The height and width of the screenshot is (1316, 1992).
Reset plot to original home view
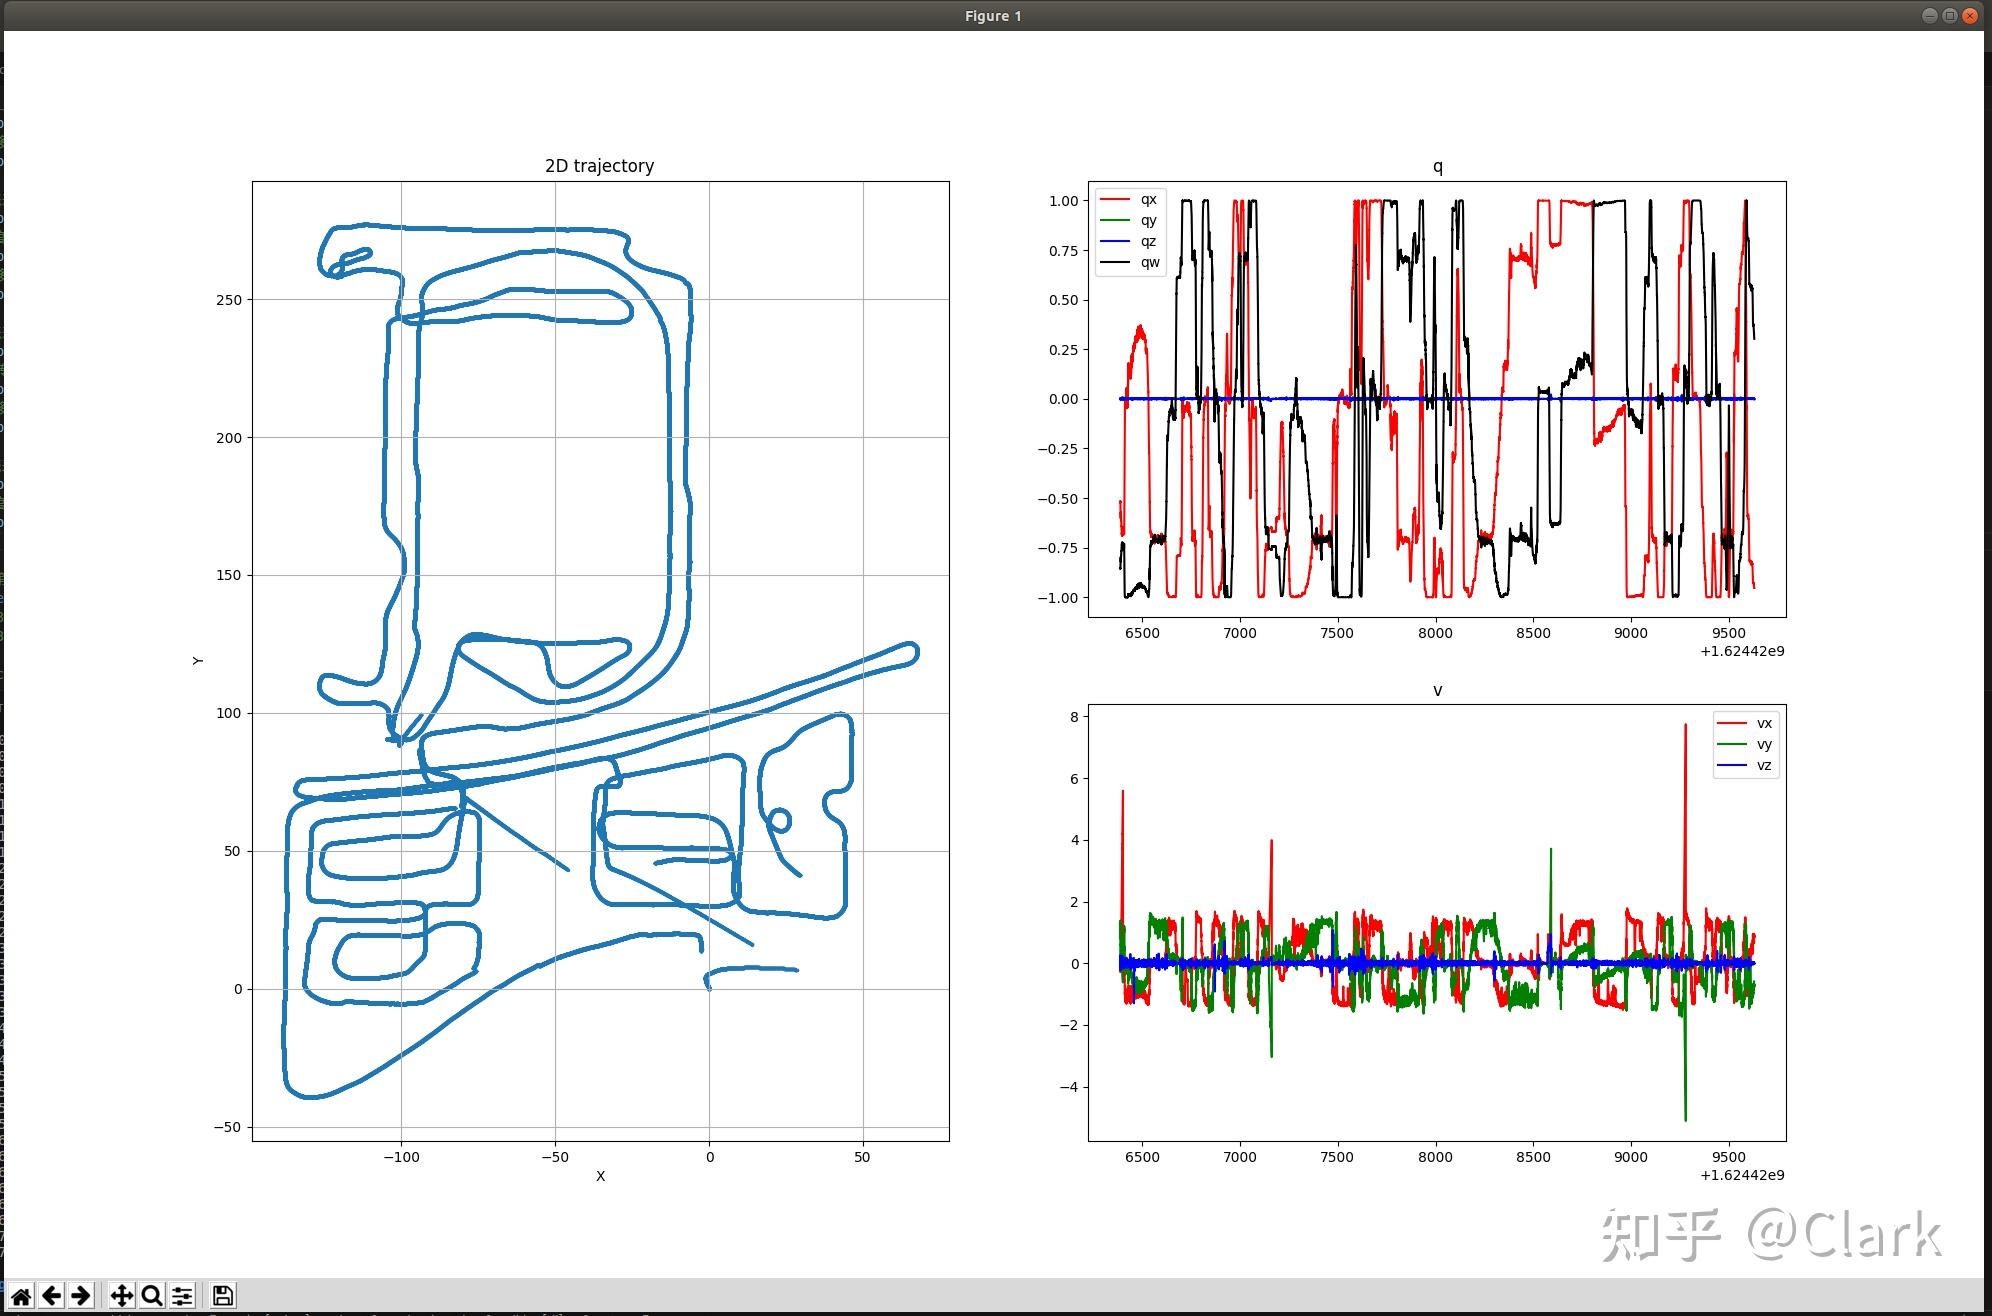click(x=21, y=1296)
